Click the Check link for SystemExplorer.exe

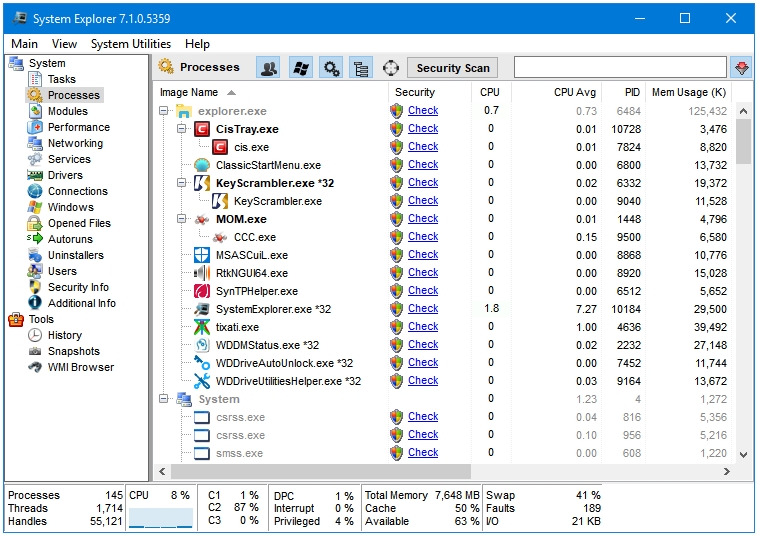click(x=423, y=309)
